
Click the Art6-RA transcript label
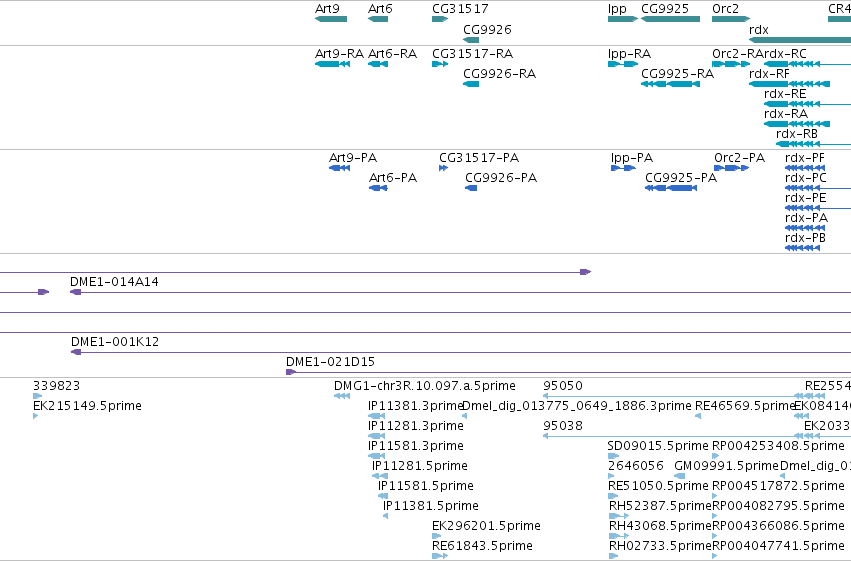(392, 54)
